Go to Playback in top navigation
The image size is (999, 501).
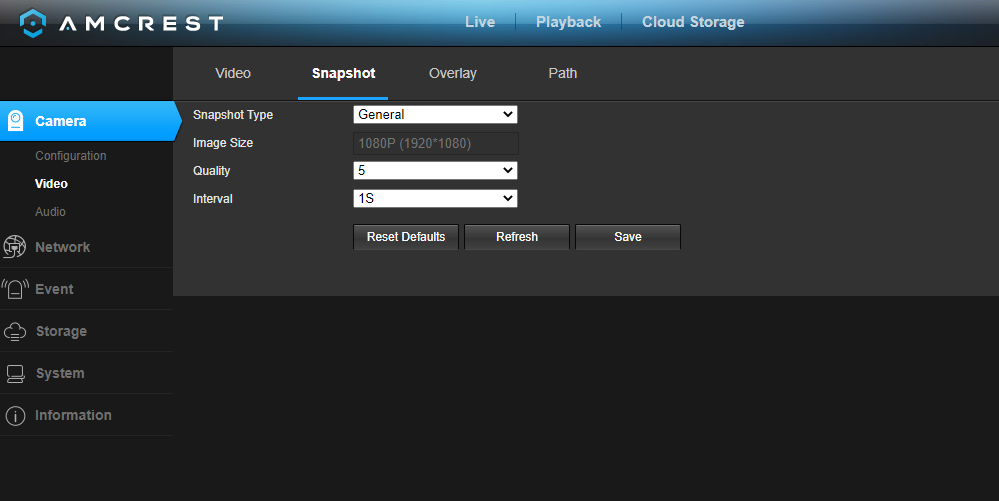pyautogui.click(x=568, y=22)
